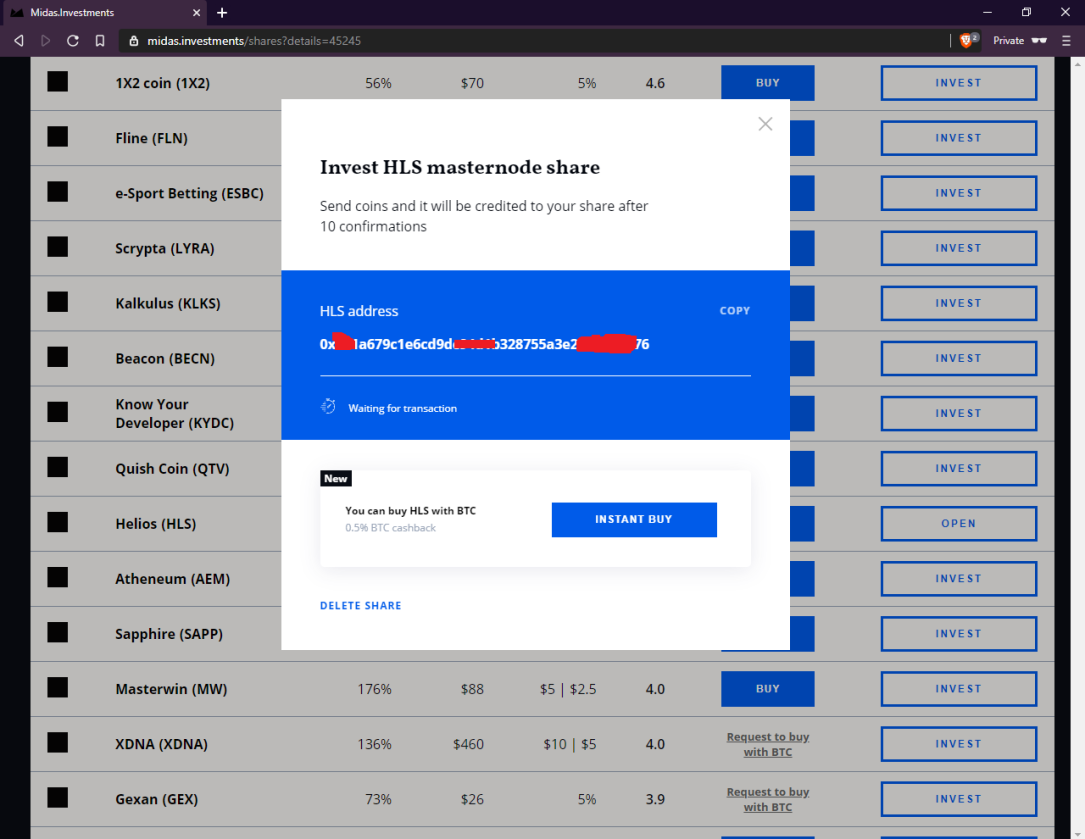
Task: Invest in Sapphire (SAPP)
Action: 958,633
